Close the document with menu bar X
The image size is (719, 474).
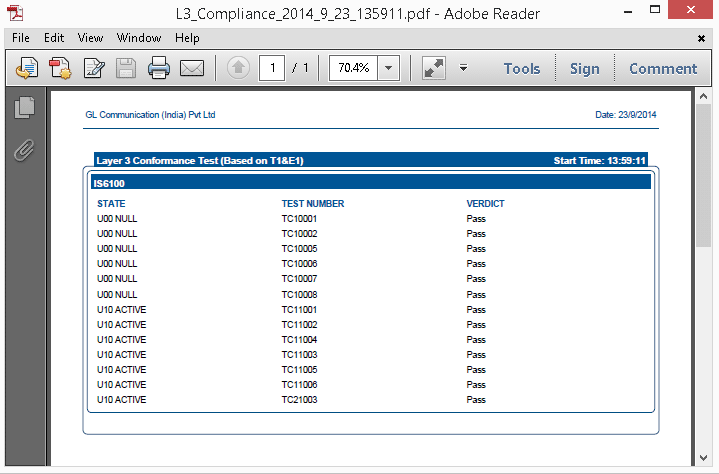tap(701, 39)
